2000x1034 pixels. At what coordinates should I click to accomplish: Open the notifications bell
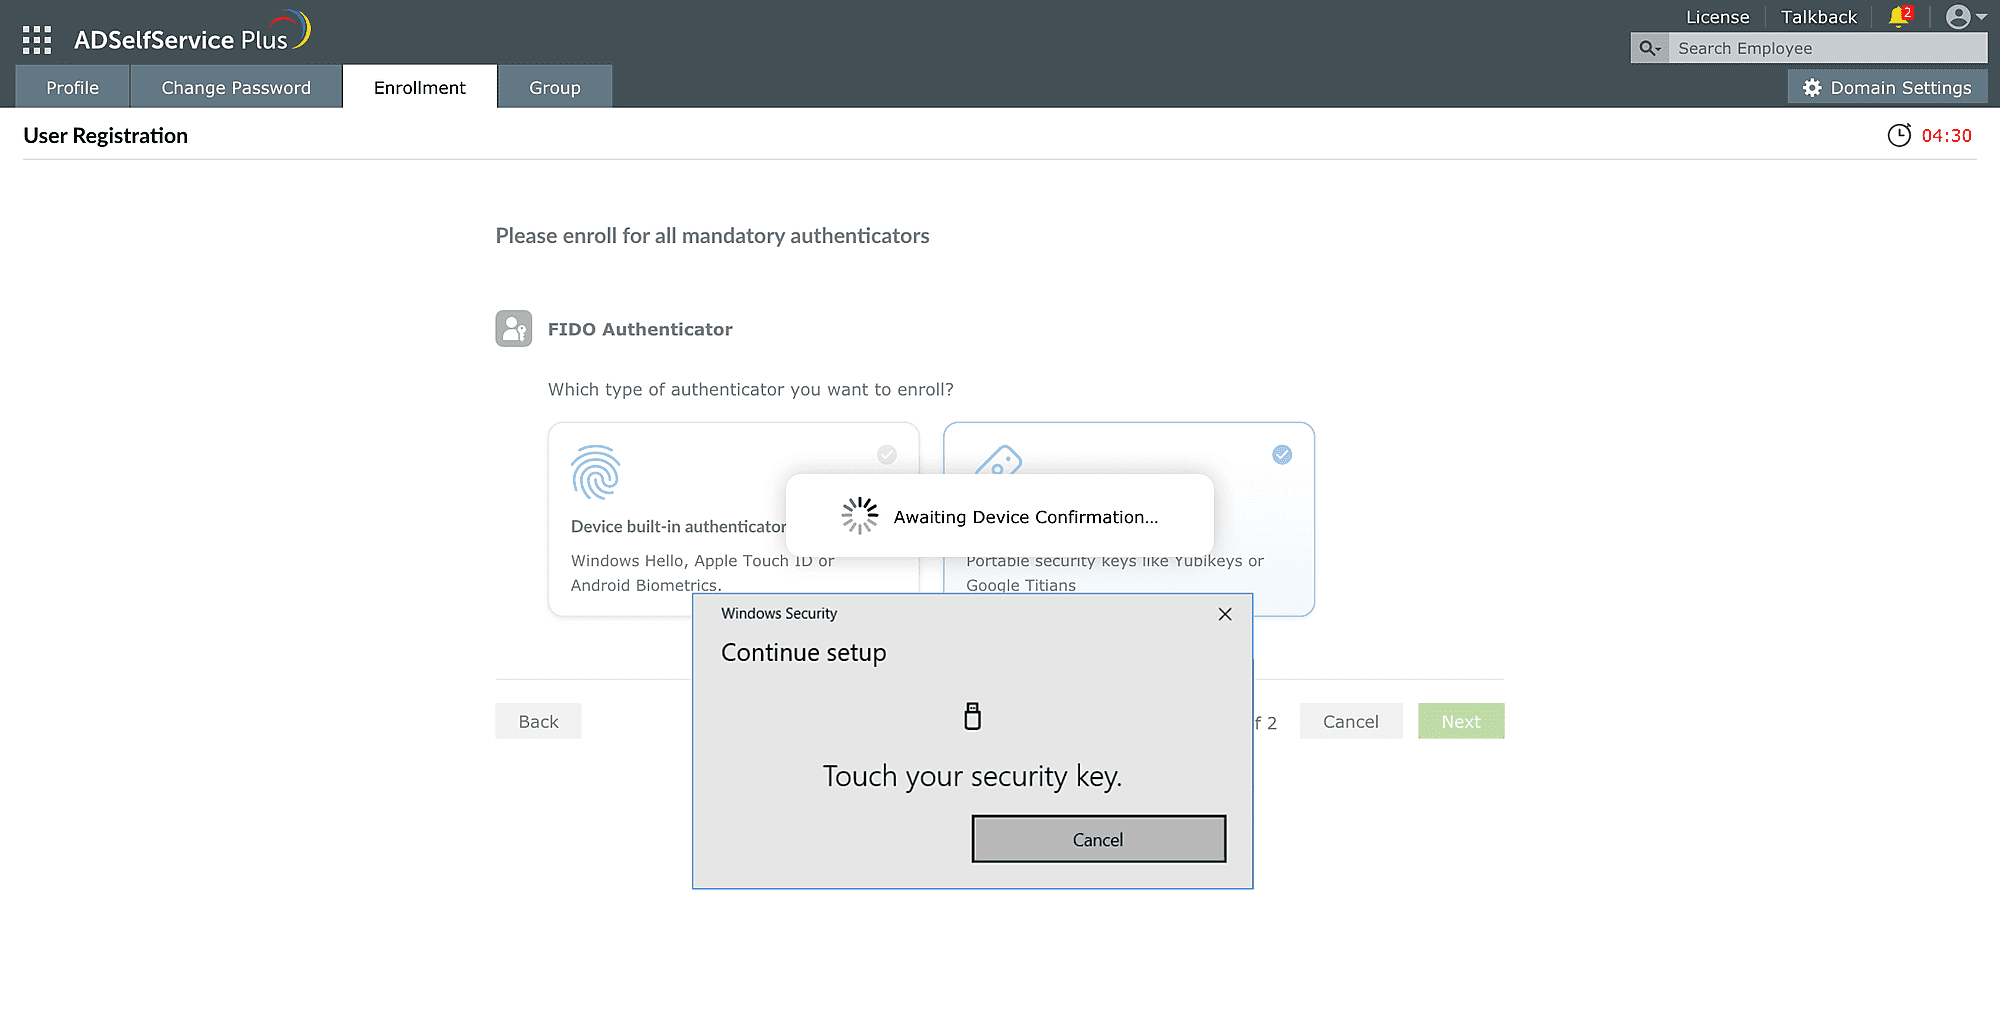[x=1899, y=16]
